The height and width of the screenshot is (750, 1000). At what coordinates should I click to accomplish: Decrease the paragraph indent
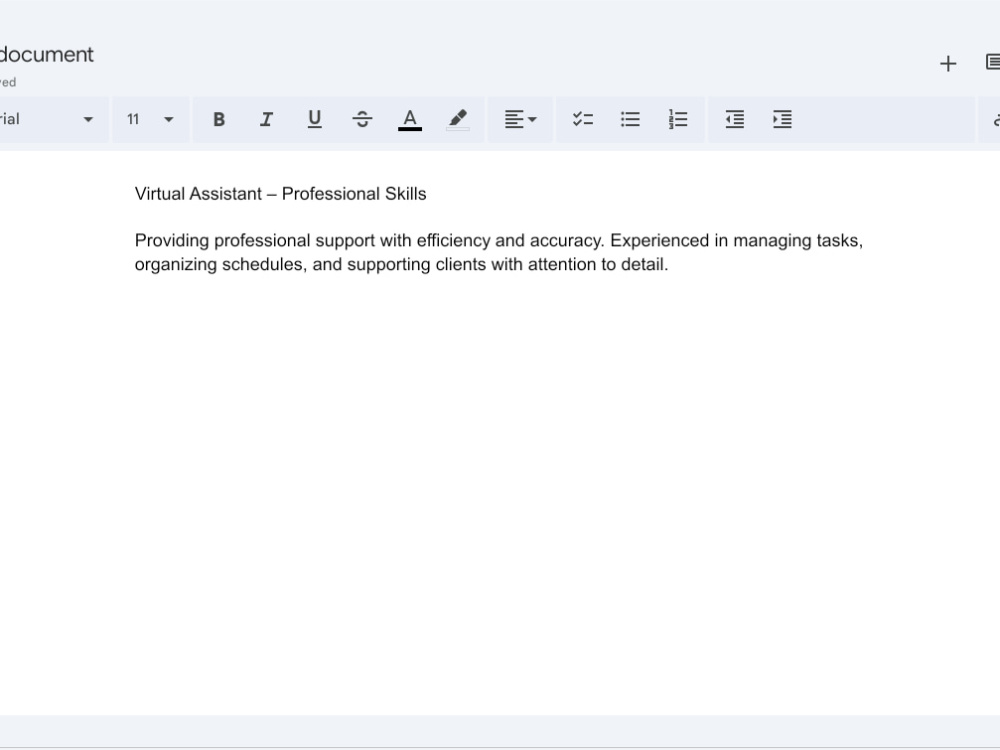(735, 119)
